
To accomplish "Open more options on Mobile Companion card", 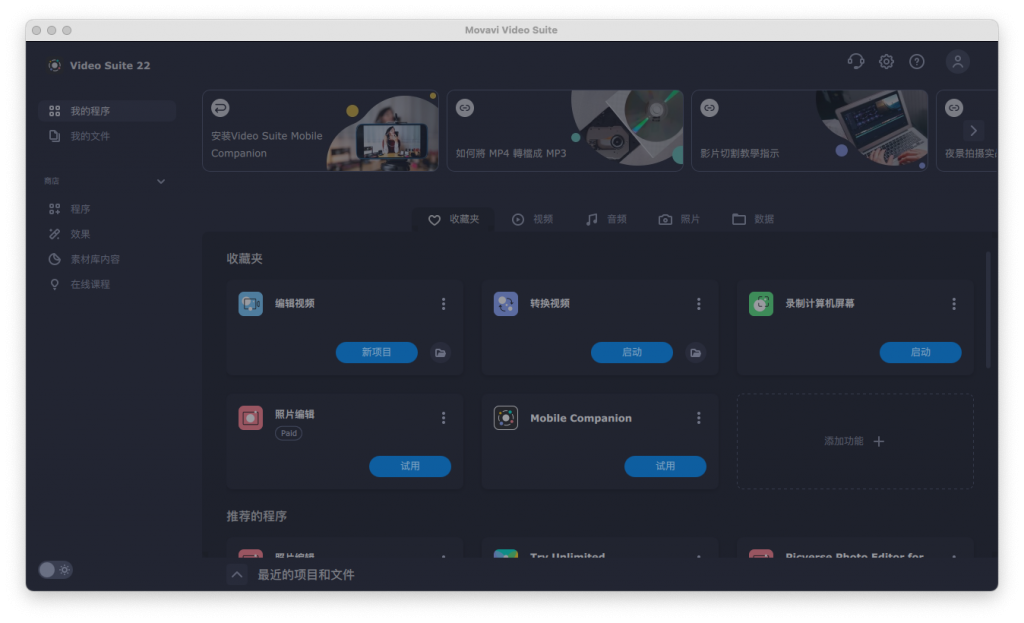I will tap(699, 418).
